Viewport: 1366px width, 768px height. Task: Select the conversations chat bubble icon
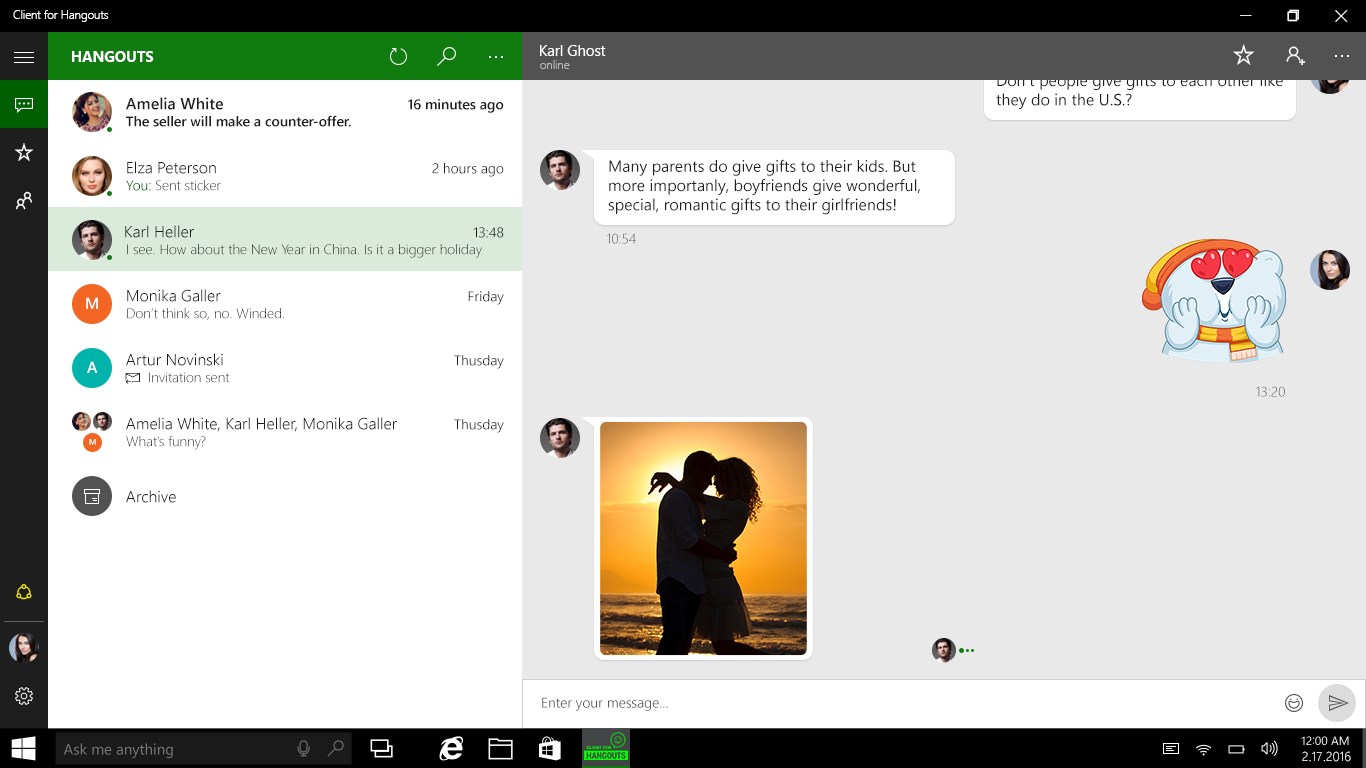click(x=24, y=103)
